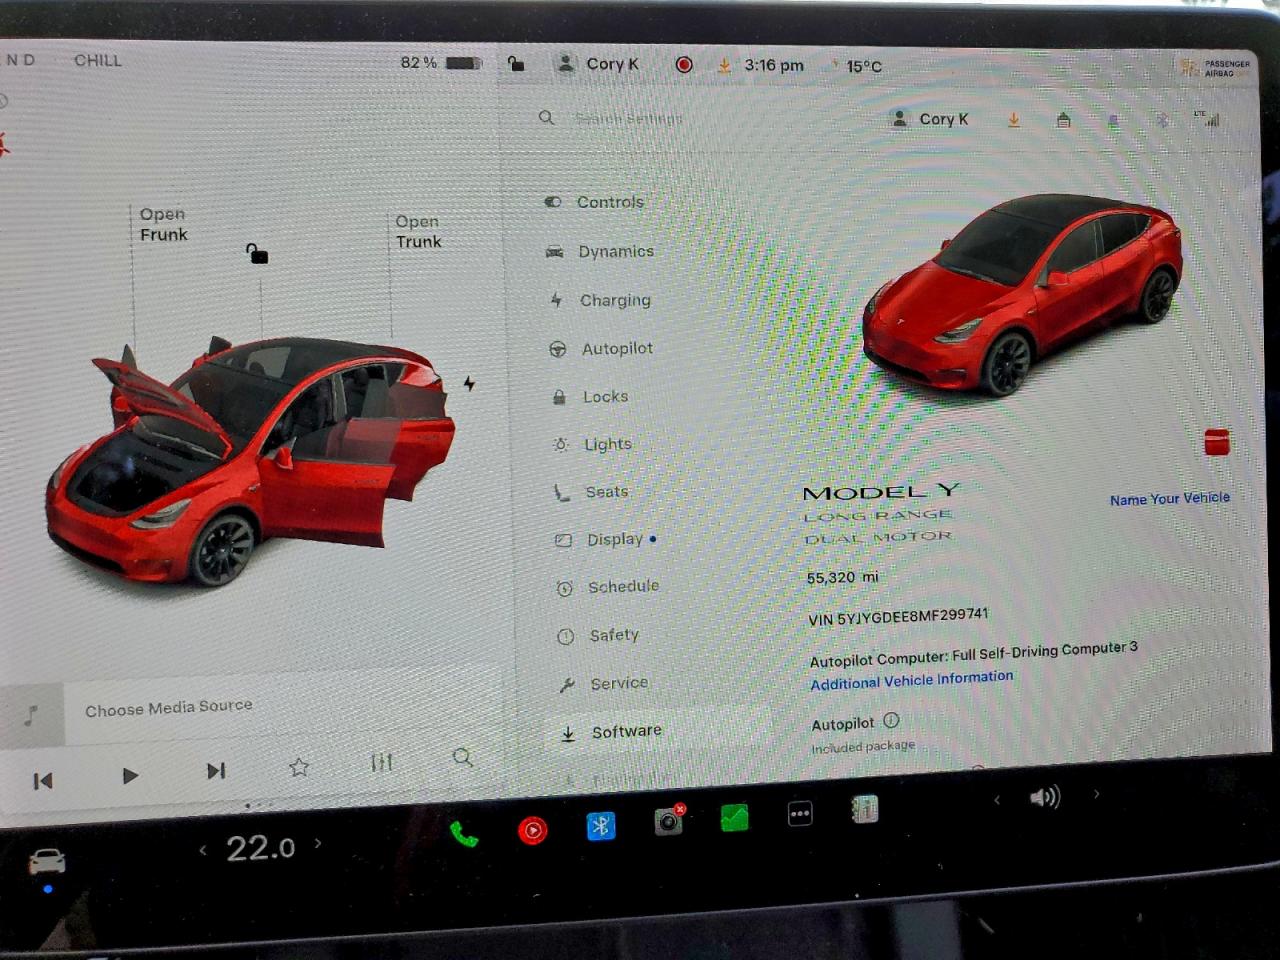Increase cabin temperature with right chevron
The image size is (1280, 960).
tap(318, 843)
